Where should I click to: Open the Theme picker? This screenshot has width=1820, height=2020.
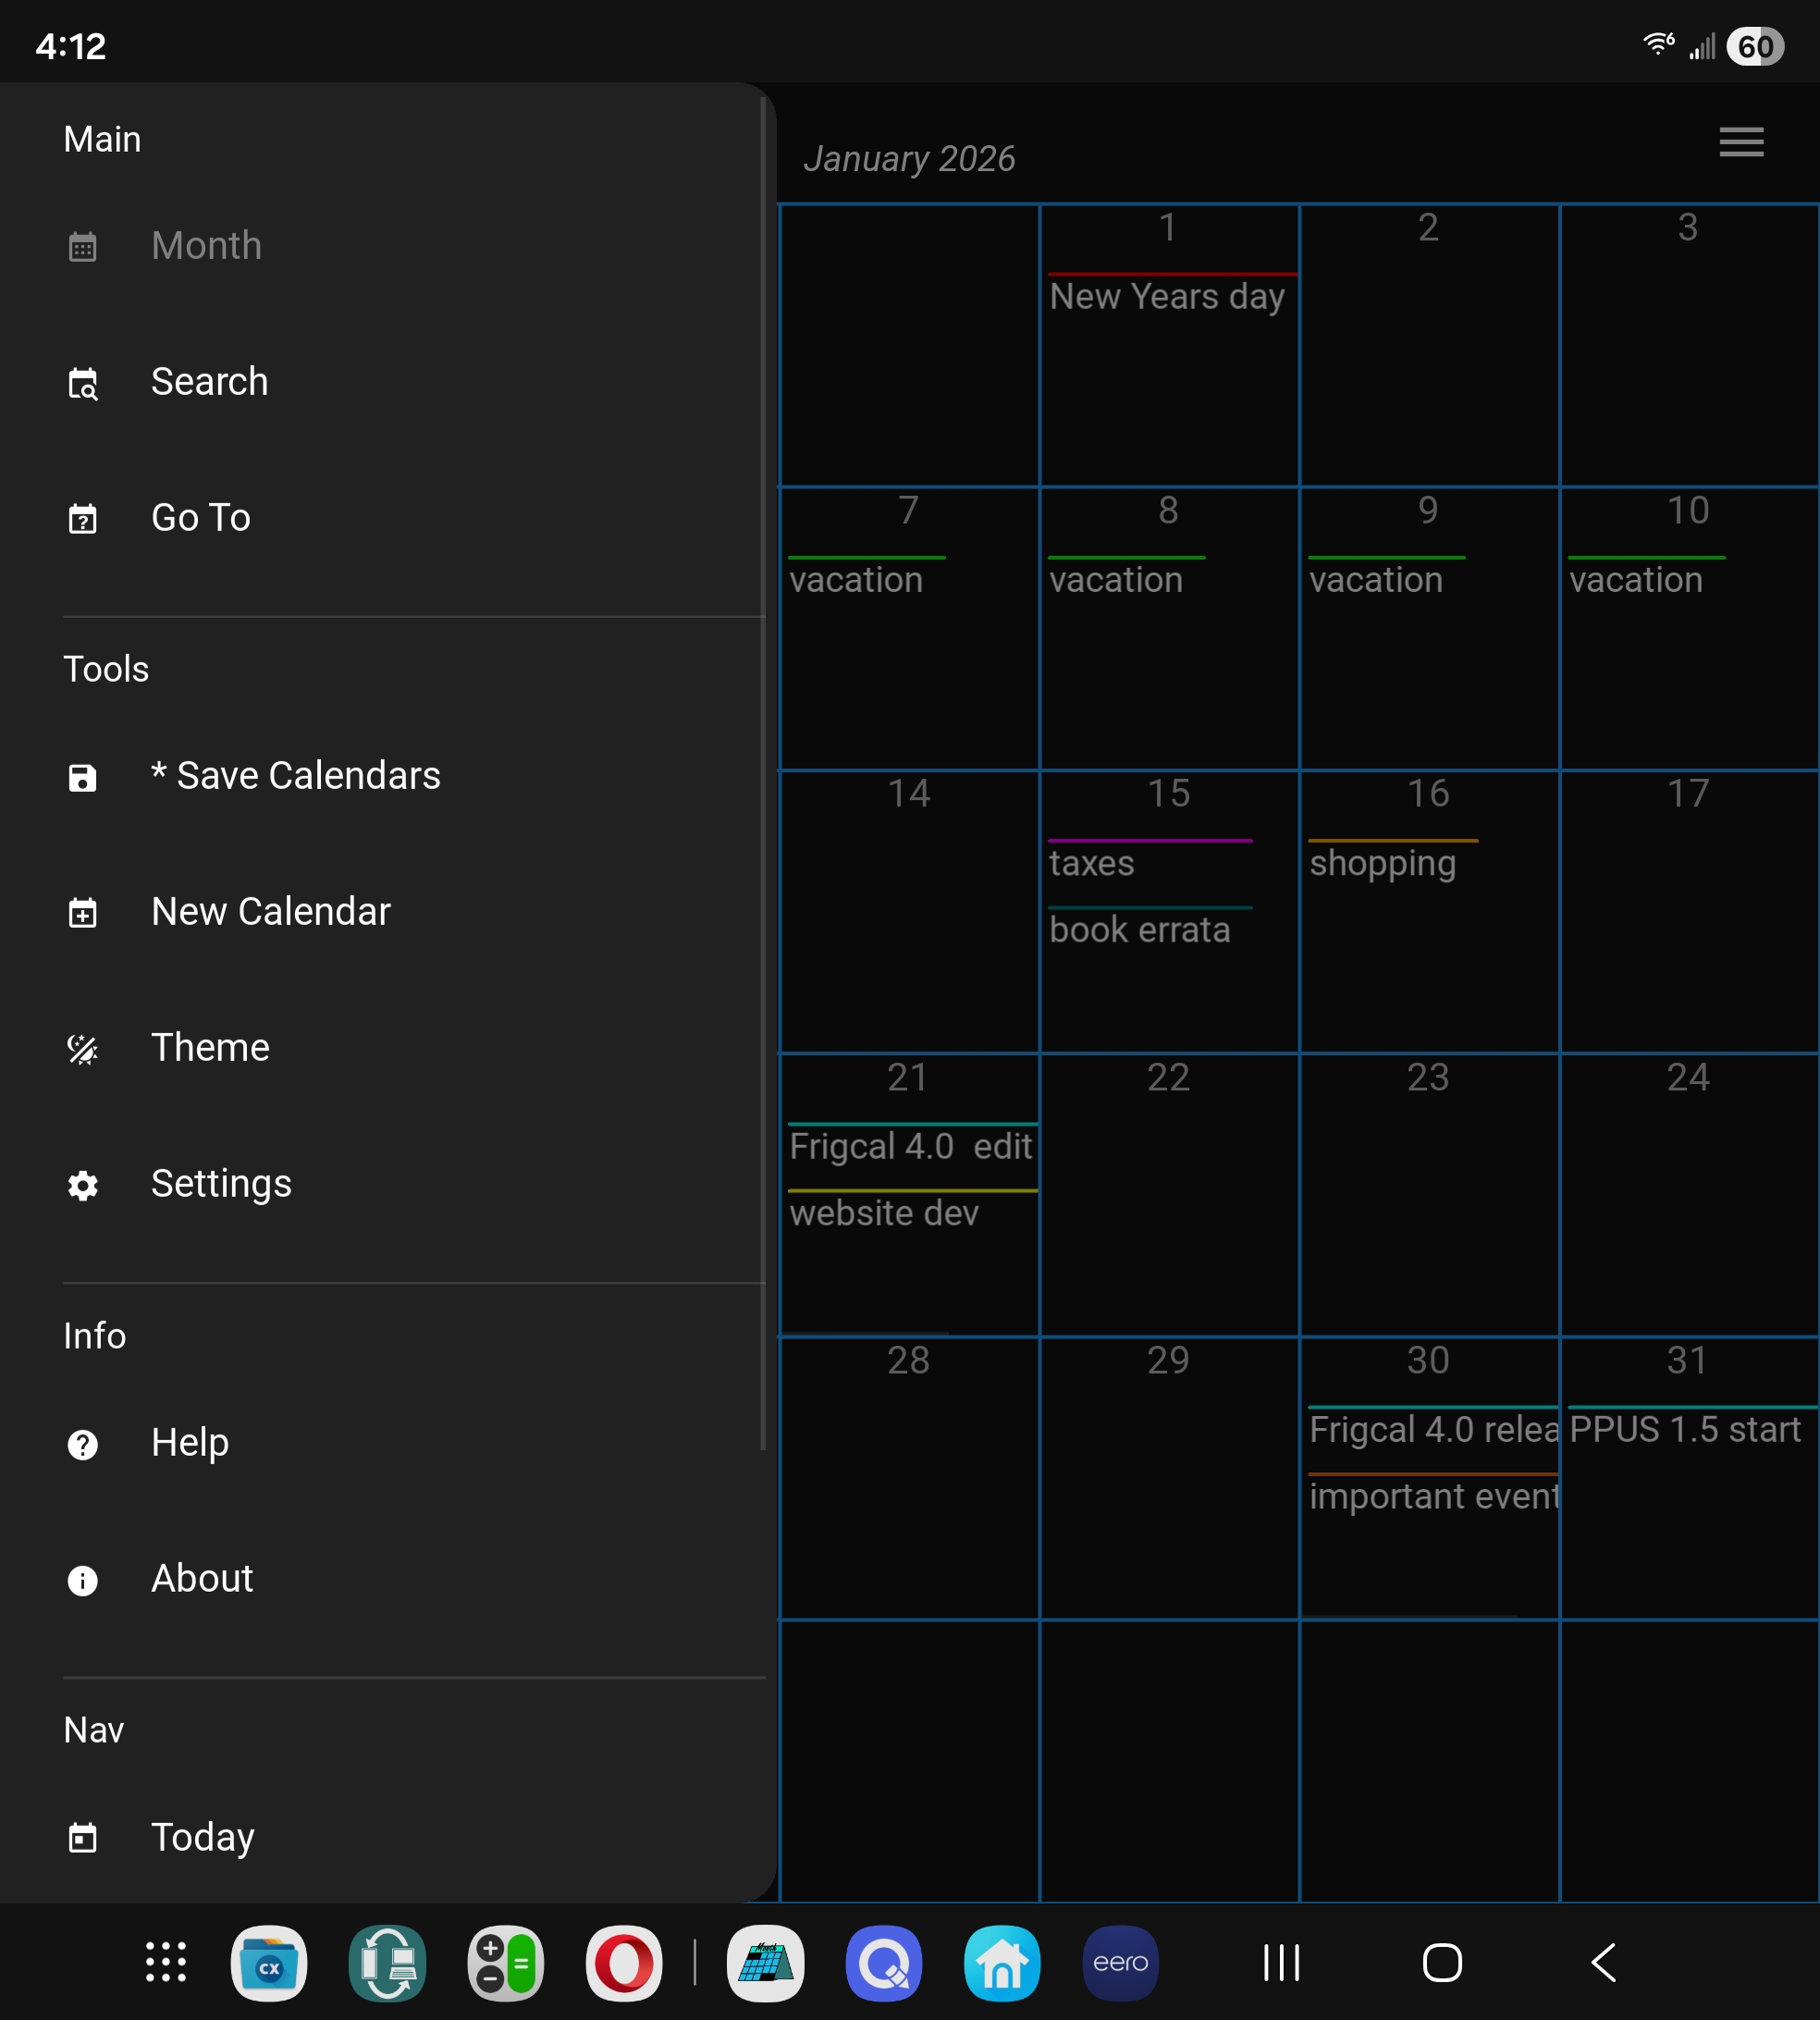coord(210,1048)
